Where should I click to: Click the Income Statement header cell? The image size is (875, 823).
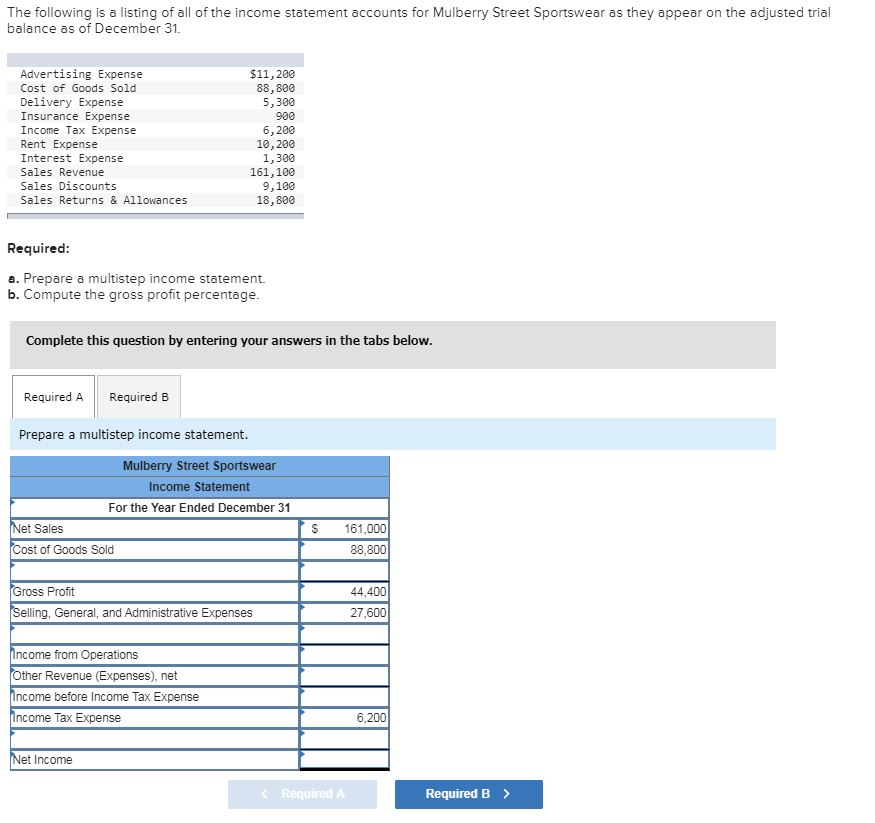coord(199,487)
